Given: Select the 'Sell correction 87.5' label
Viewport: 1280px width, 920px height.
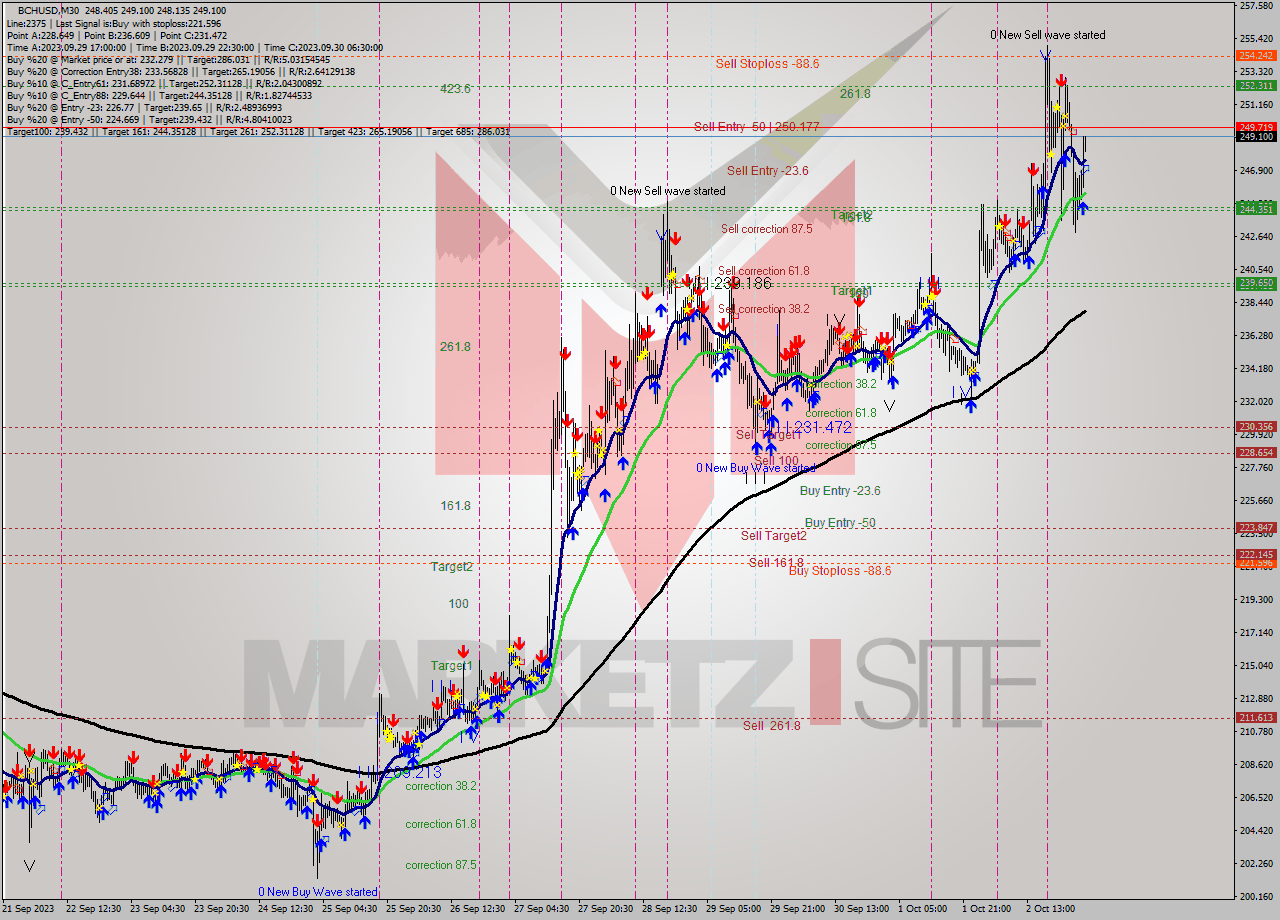Looking at the screenshot, I should pos(767,228).
